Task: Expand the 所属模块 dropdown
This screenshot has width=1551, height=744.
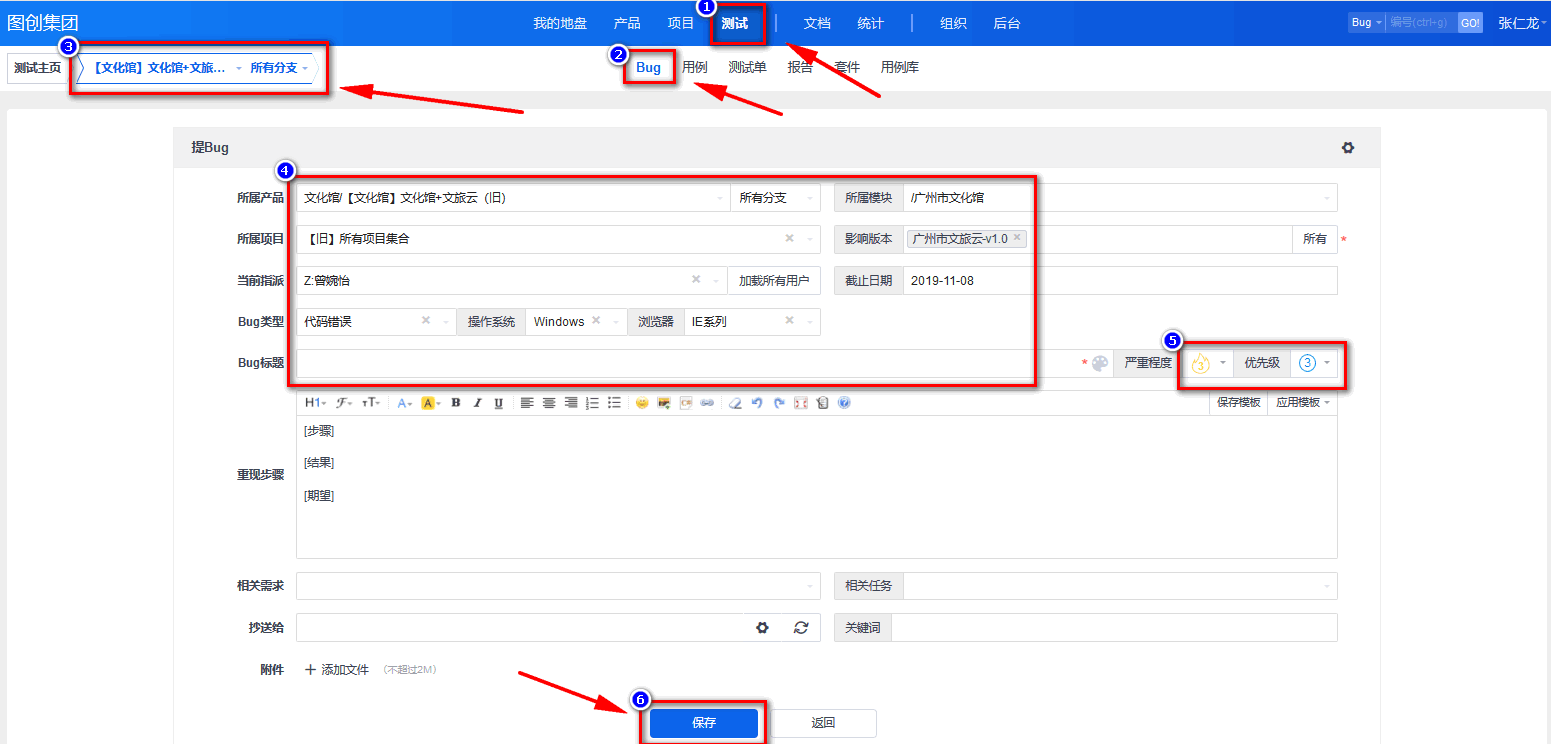Action: click(x=1120, y=198)
